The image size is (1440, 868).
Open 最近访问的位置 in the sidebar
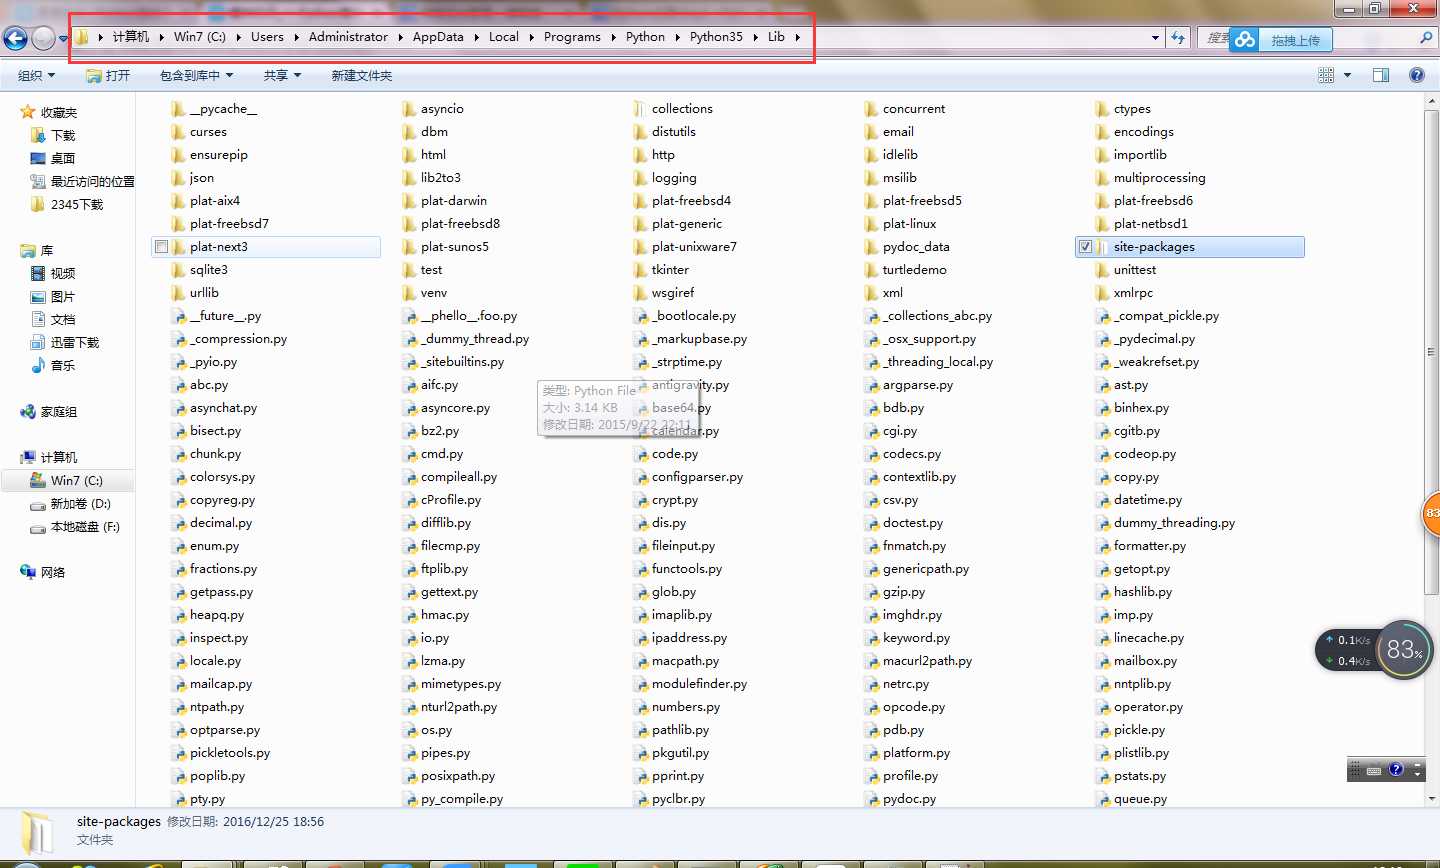tap(82, 181)
